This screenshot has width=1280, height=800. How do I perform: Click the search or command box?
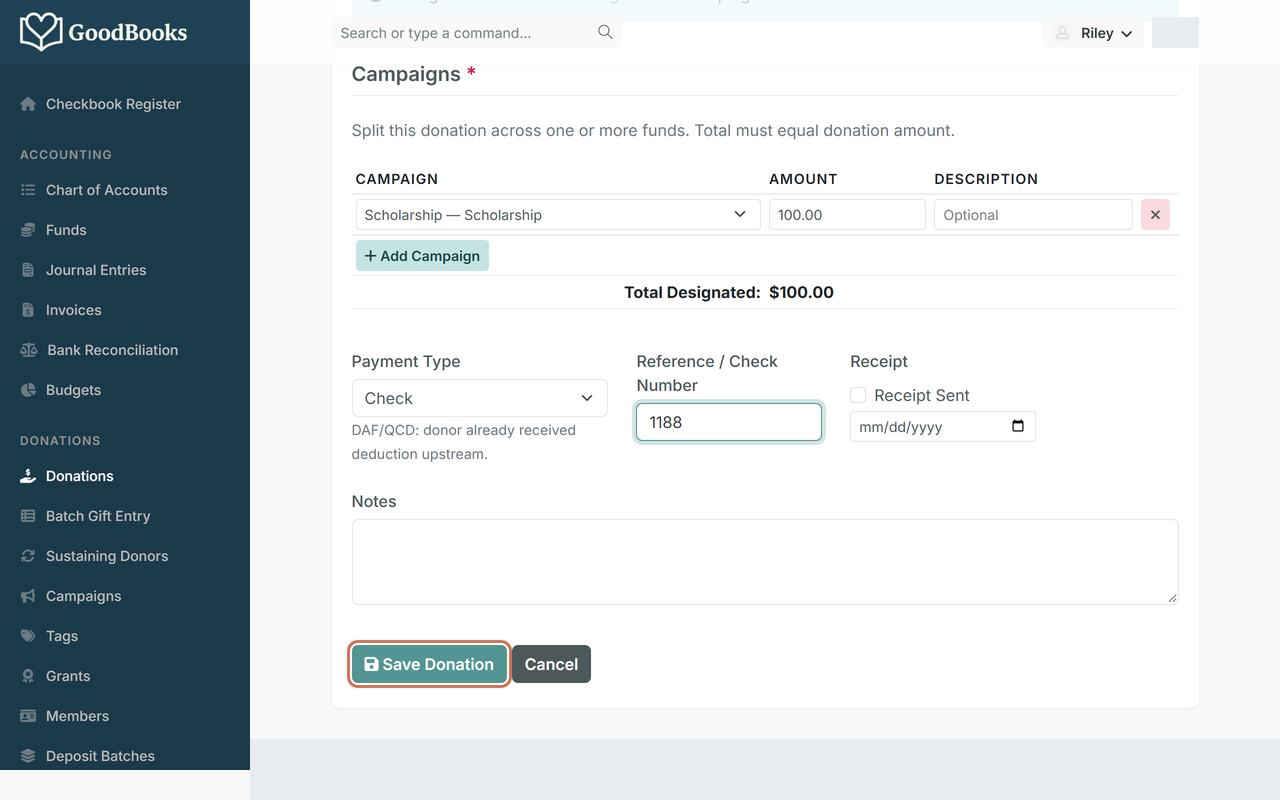pyautogui.click(x=476, y=33)
